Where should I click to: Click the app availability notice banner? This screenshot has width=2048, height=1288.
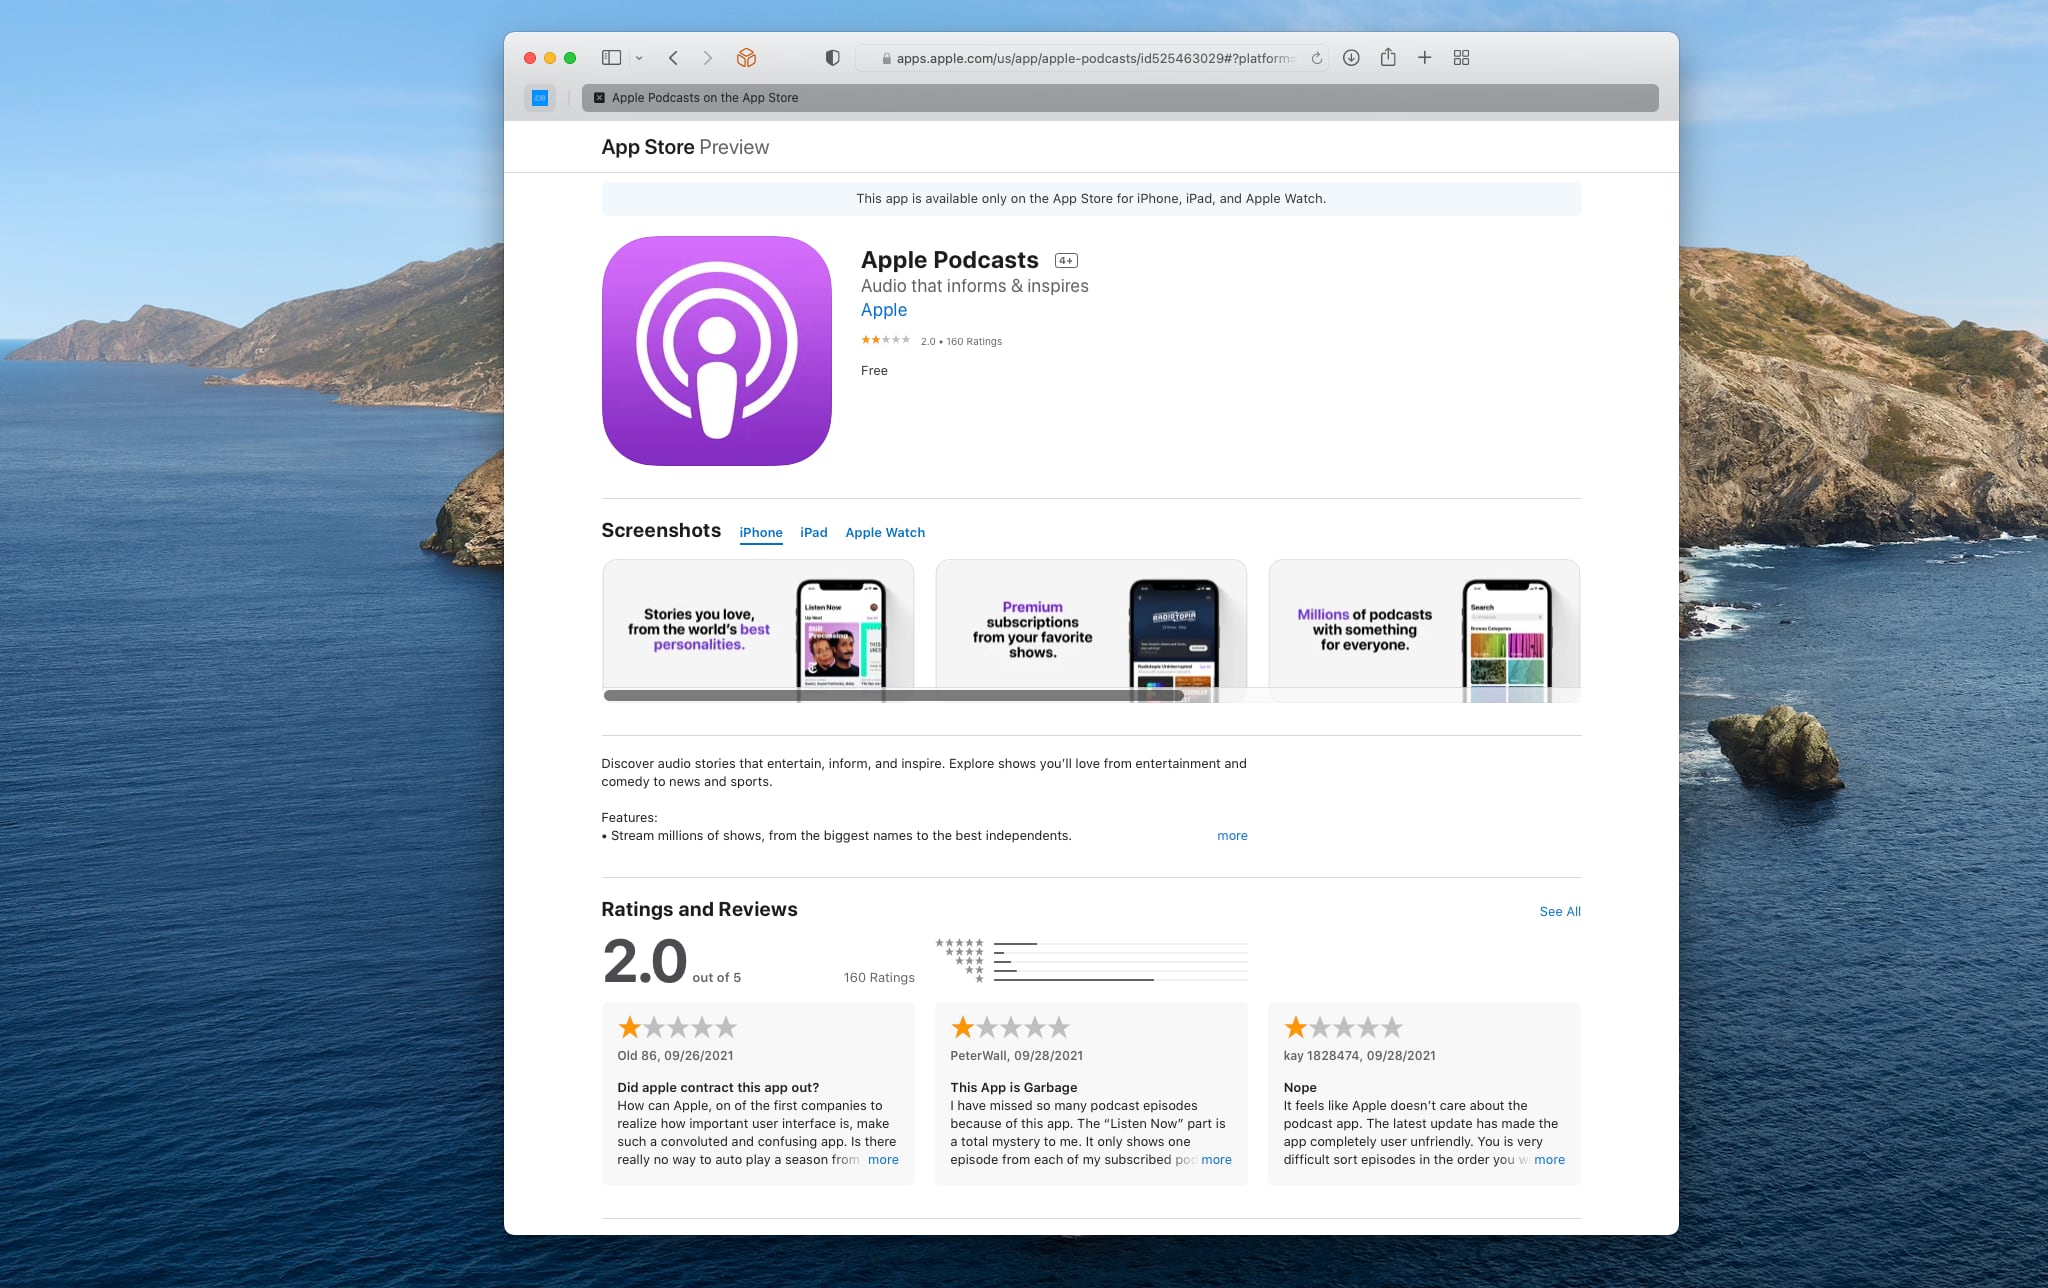1091,199
